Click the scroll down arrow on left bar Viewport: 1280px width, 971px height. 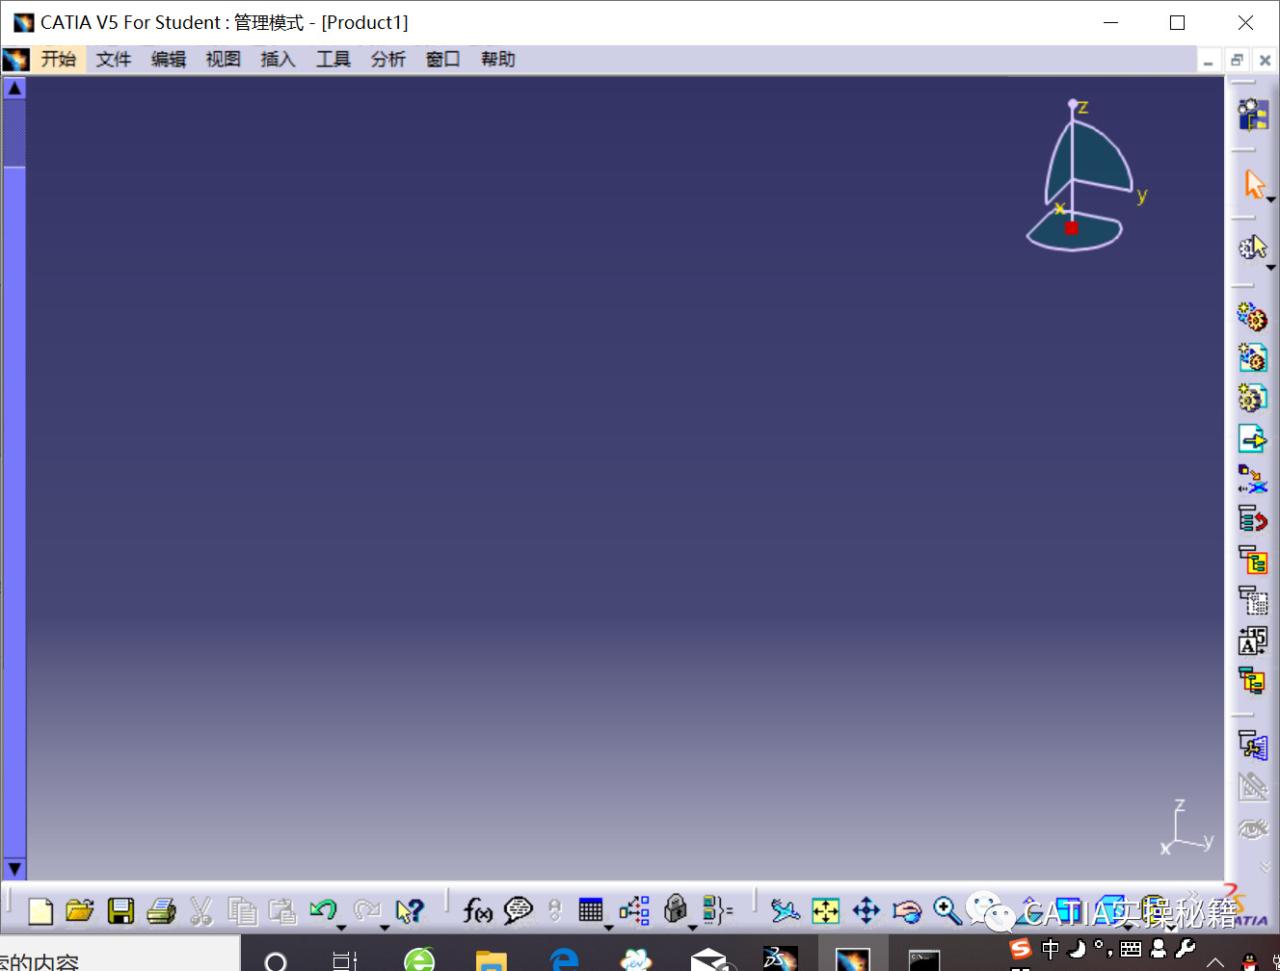tap(14, 868)
